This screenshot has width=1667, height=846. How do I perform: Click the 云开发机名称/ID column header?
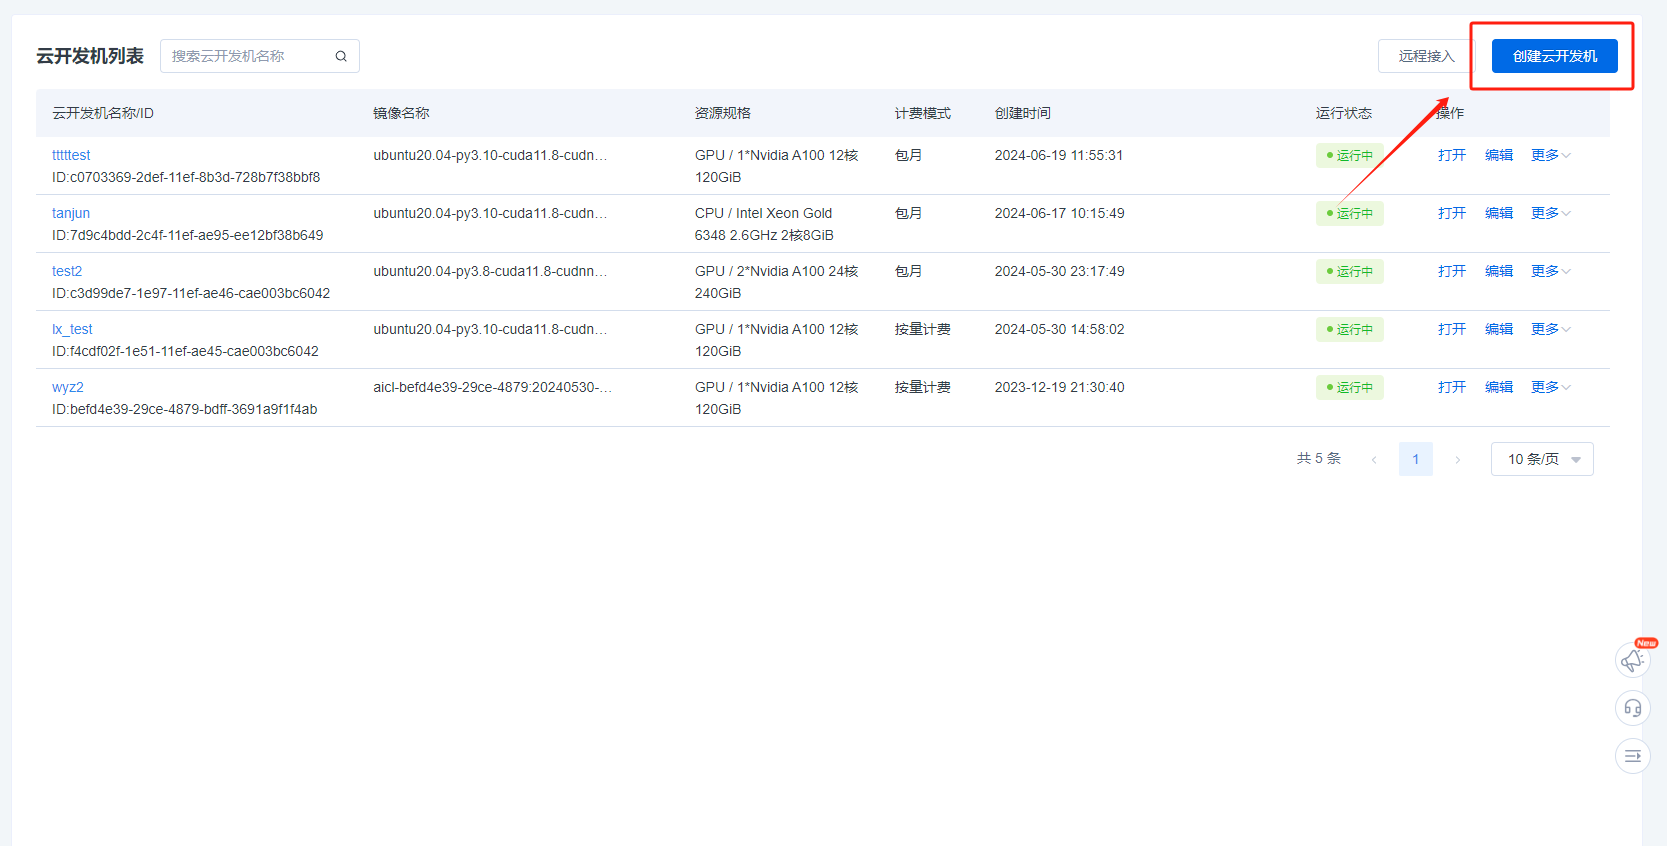103,113
